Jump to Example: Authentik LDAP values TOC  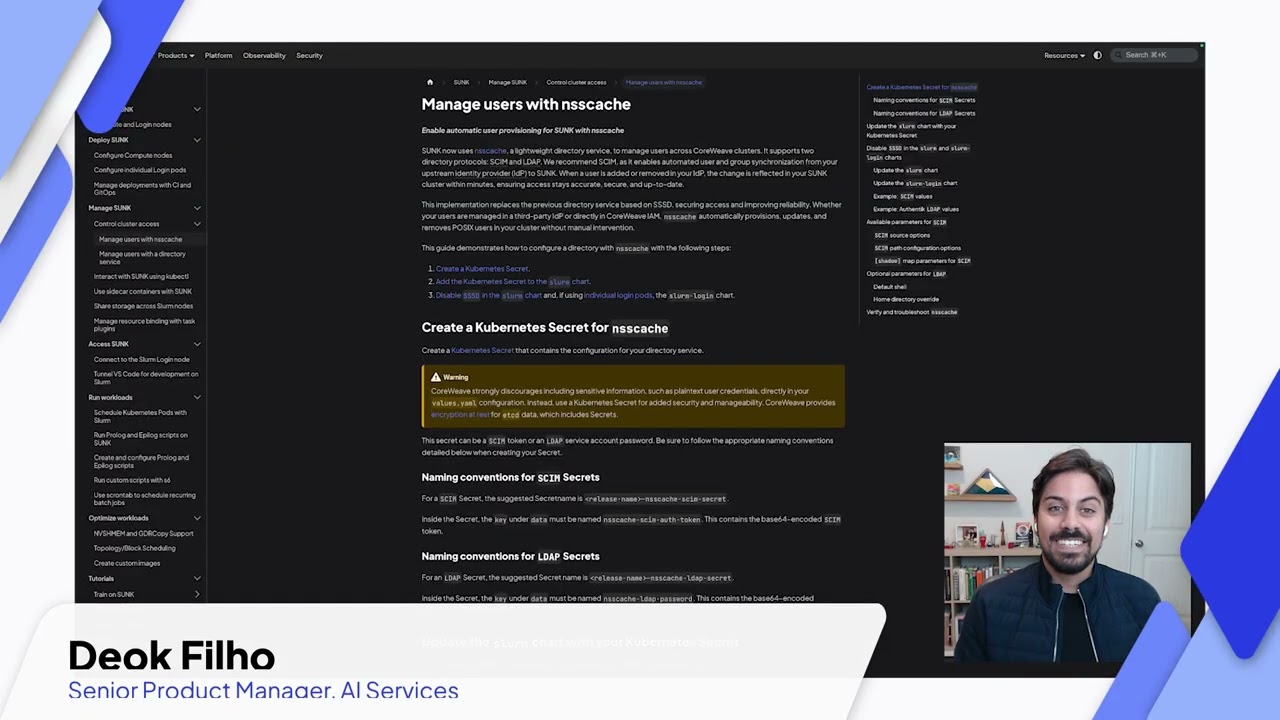coord(916,209)
